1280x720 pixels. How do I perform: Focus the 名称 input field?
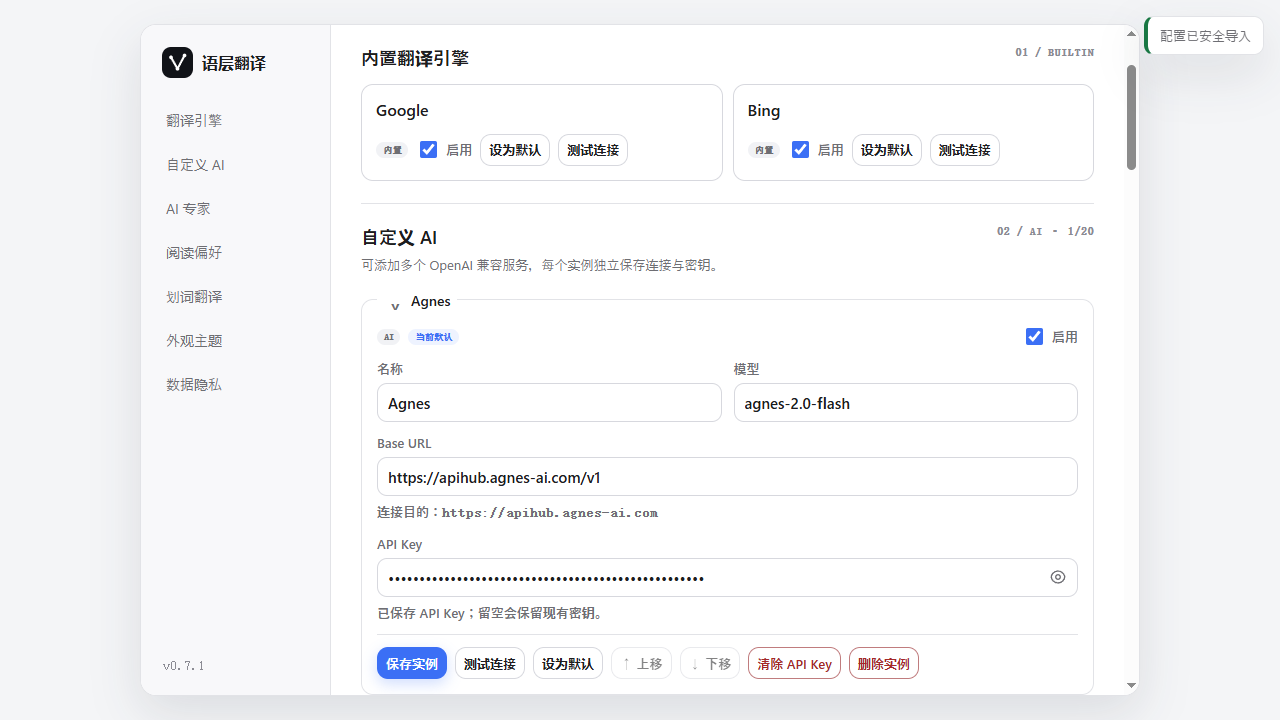(549, 403)
